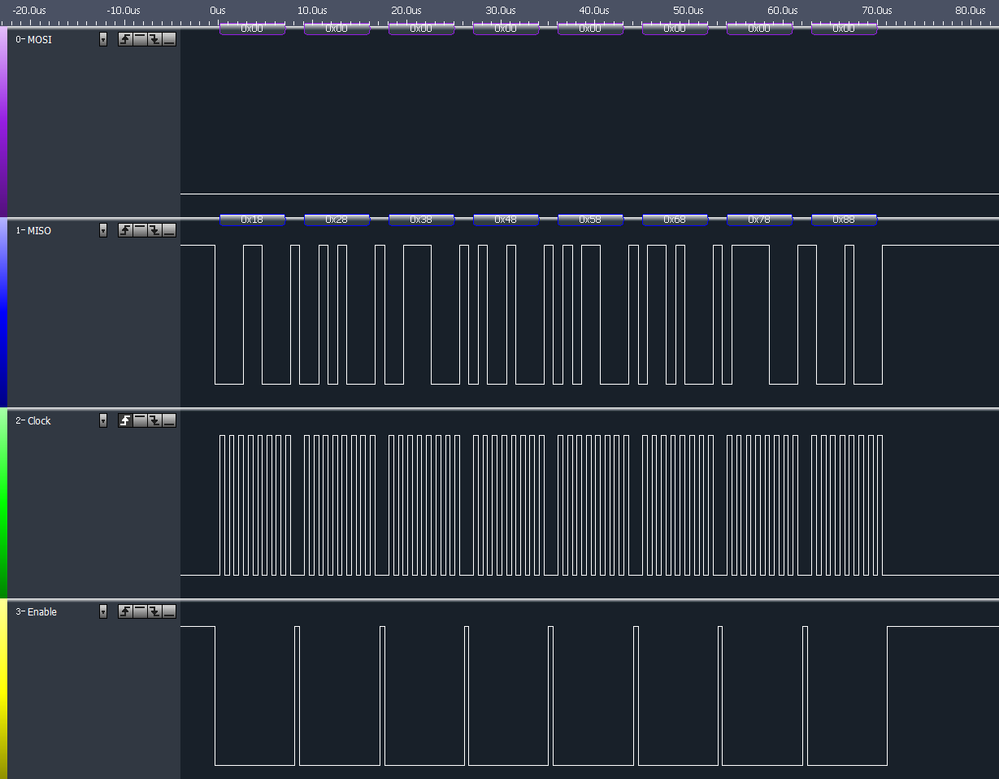Toggle high level trigger on Clock channel
The width and height of the screenshot is (999, 779).
tap(139, 420)
